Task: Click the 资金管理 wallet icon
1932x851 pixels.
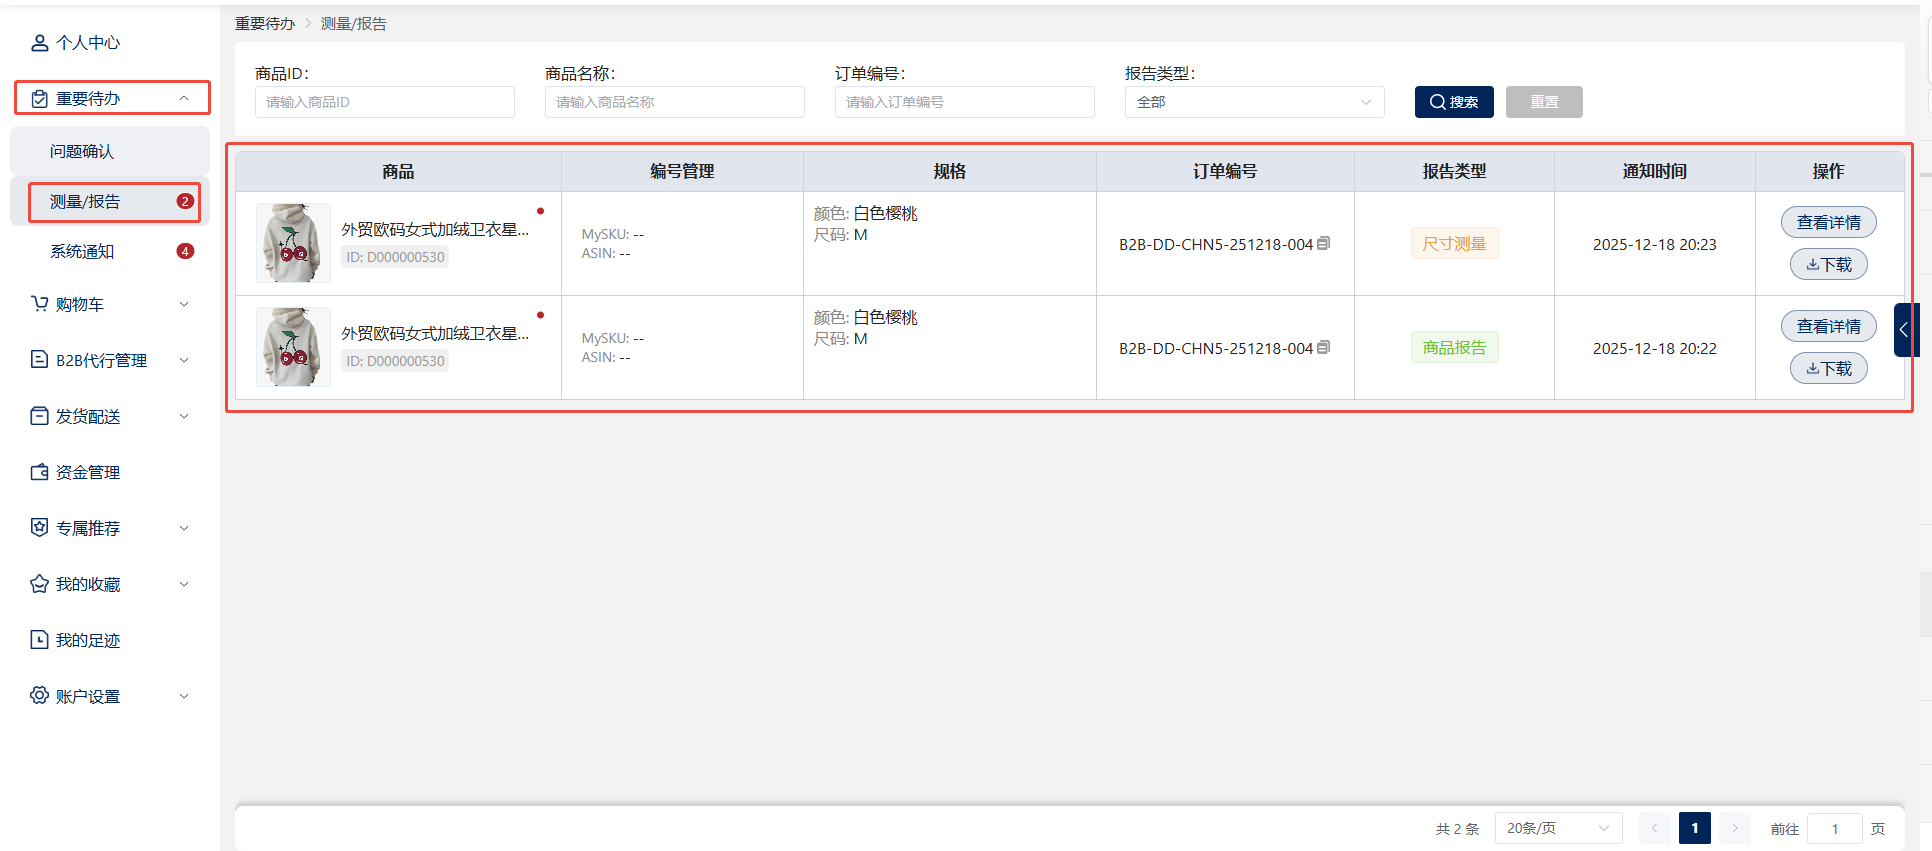Action: pyautogui.click(x=39, y=472)
